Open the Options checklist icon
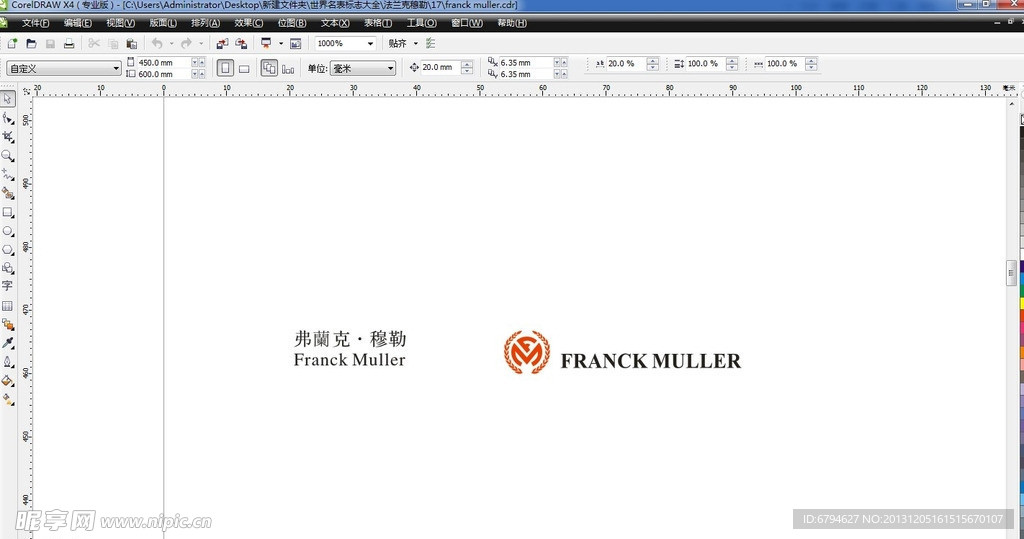The image size is (1024, 539). point(430,44)
